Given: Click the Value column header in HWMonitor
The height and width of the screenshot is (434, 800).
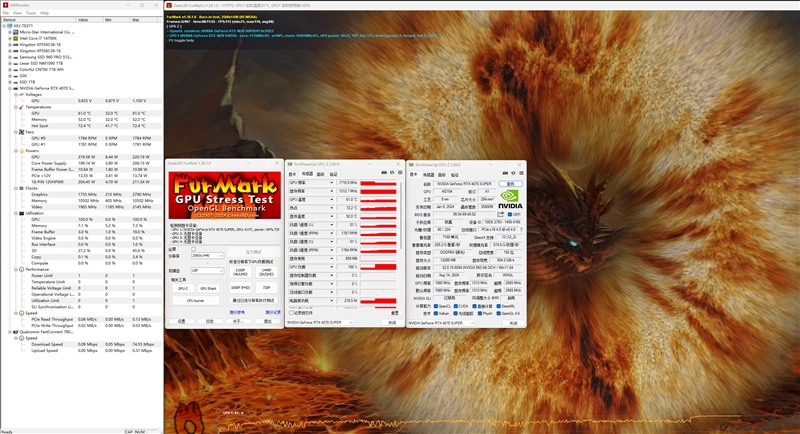Looking at the screenshot, I should pyautogui.click(x=89, y=19).
